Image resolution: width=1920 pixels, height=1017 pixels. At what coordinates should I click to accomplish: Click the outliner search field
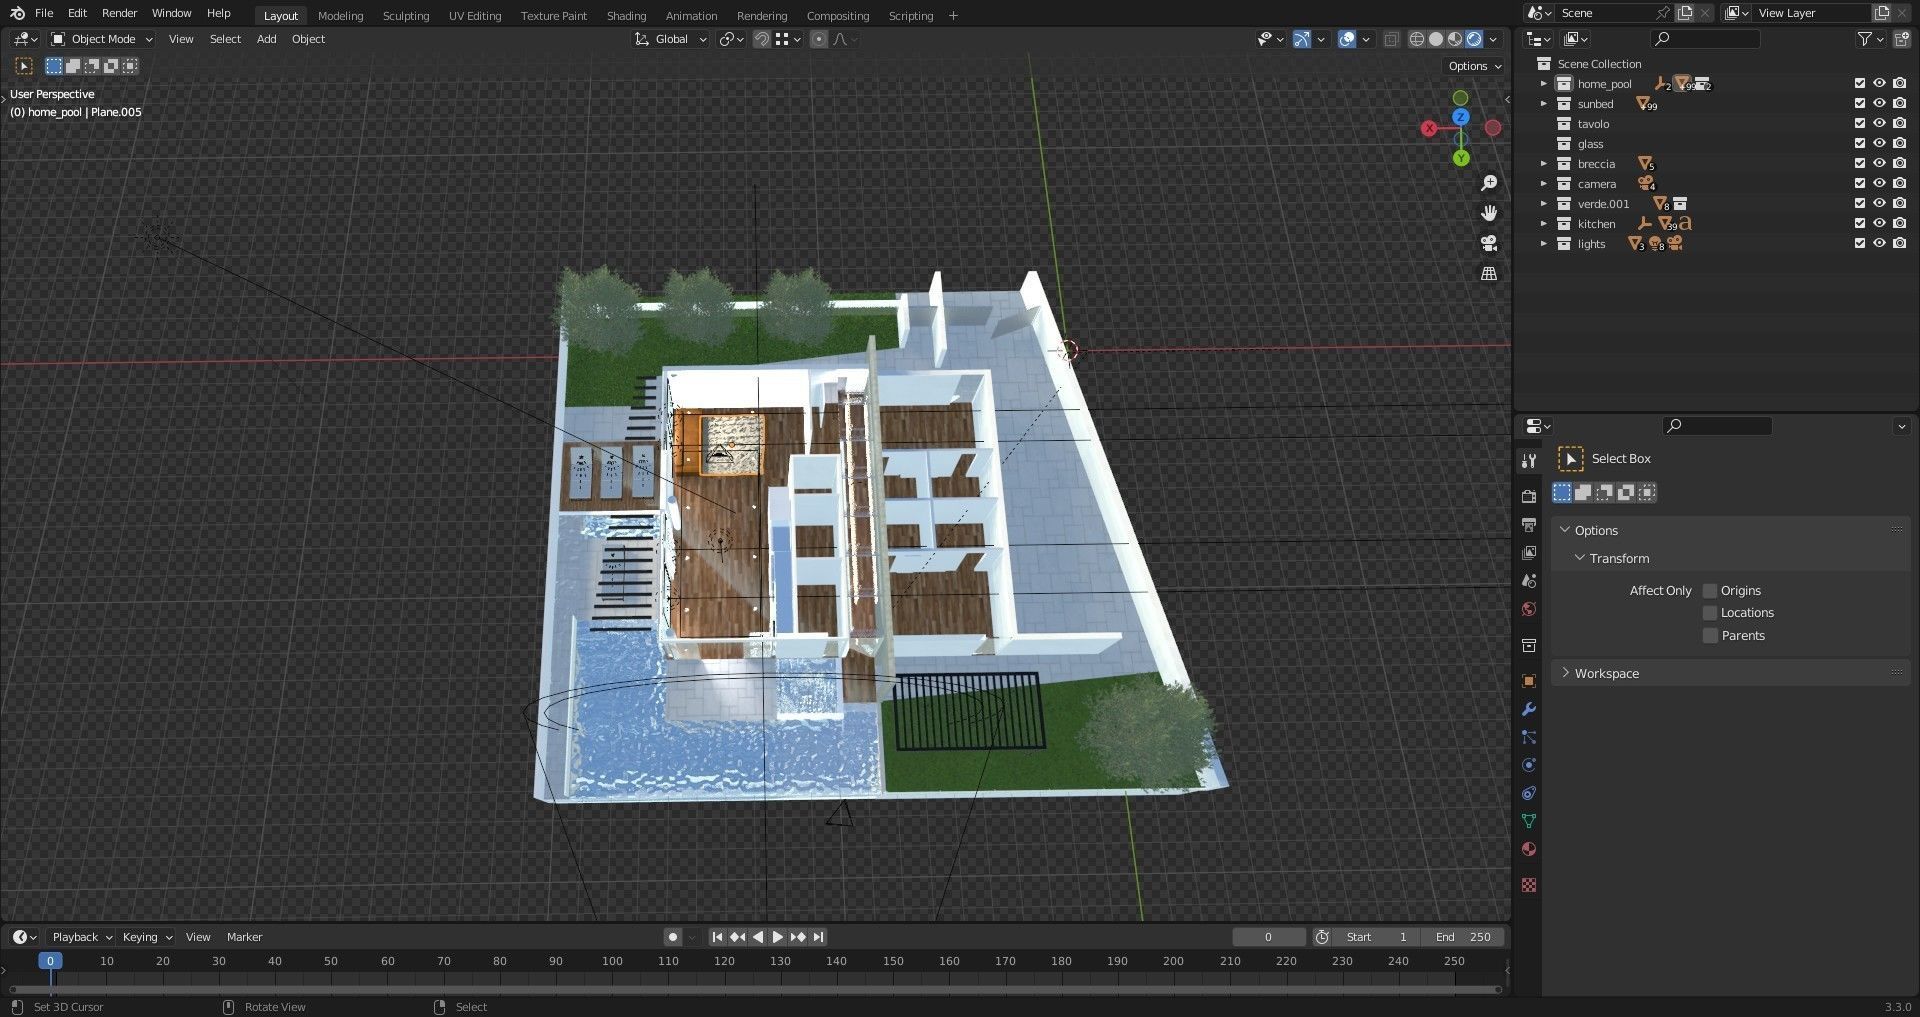[1706, 39]
